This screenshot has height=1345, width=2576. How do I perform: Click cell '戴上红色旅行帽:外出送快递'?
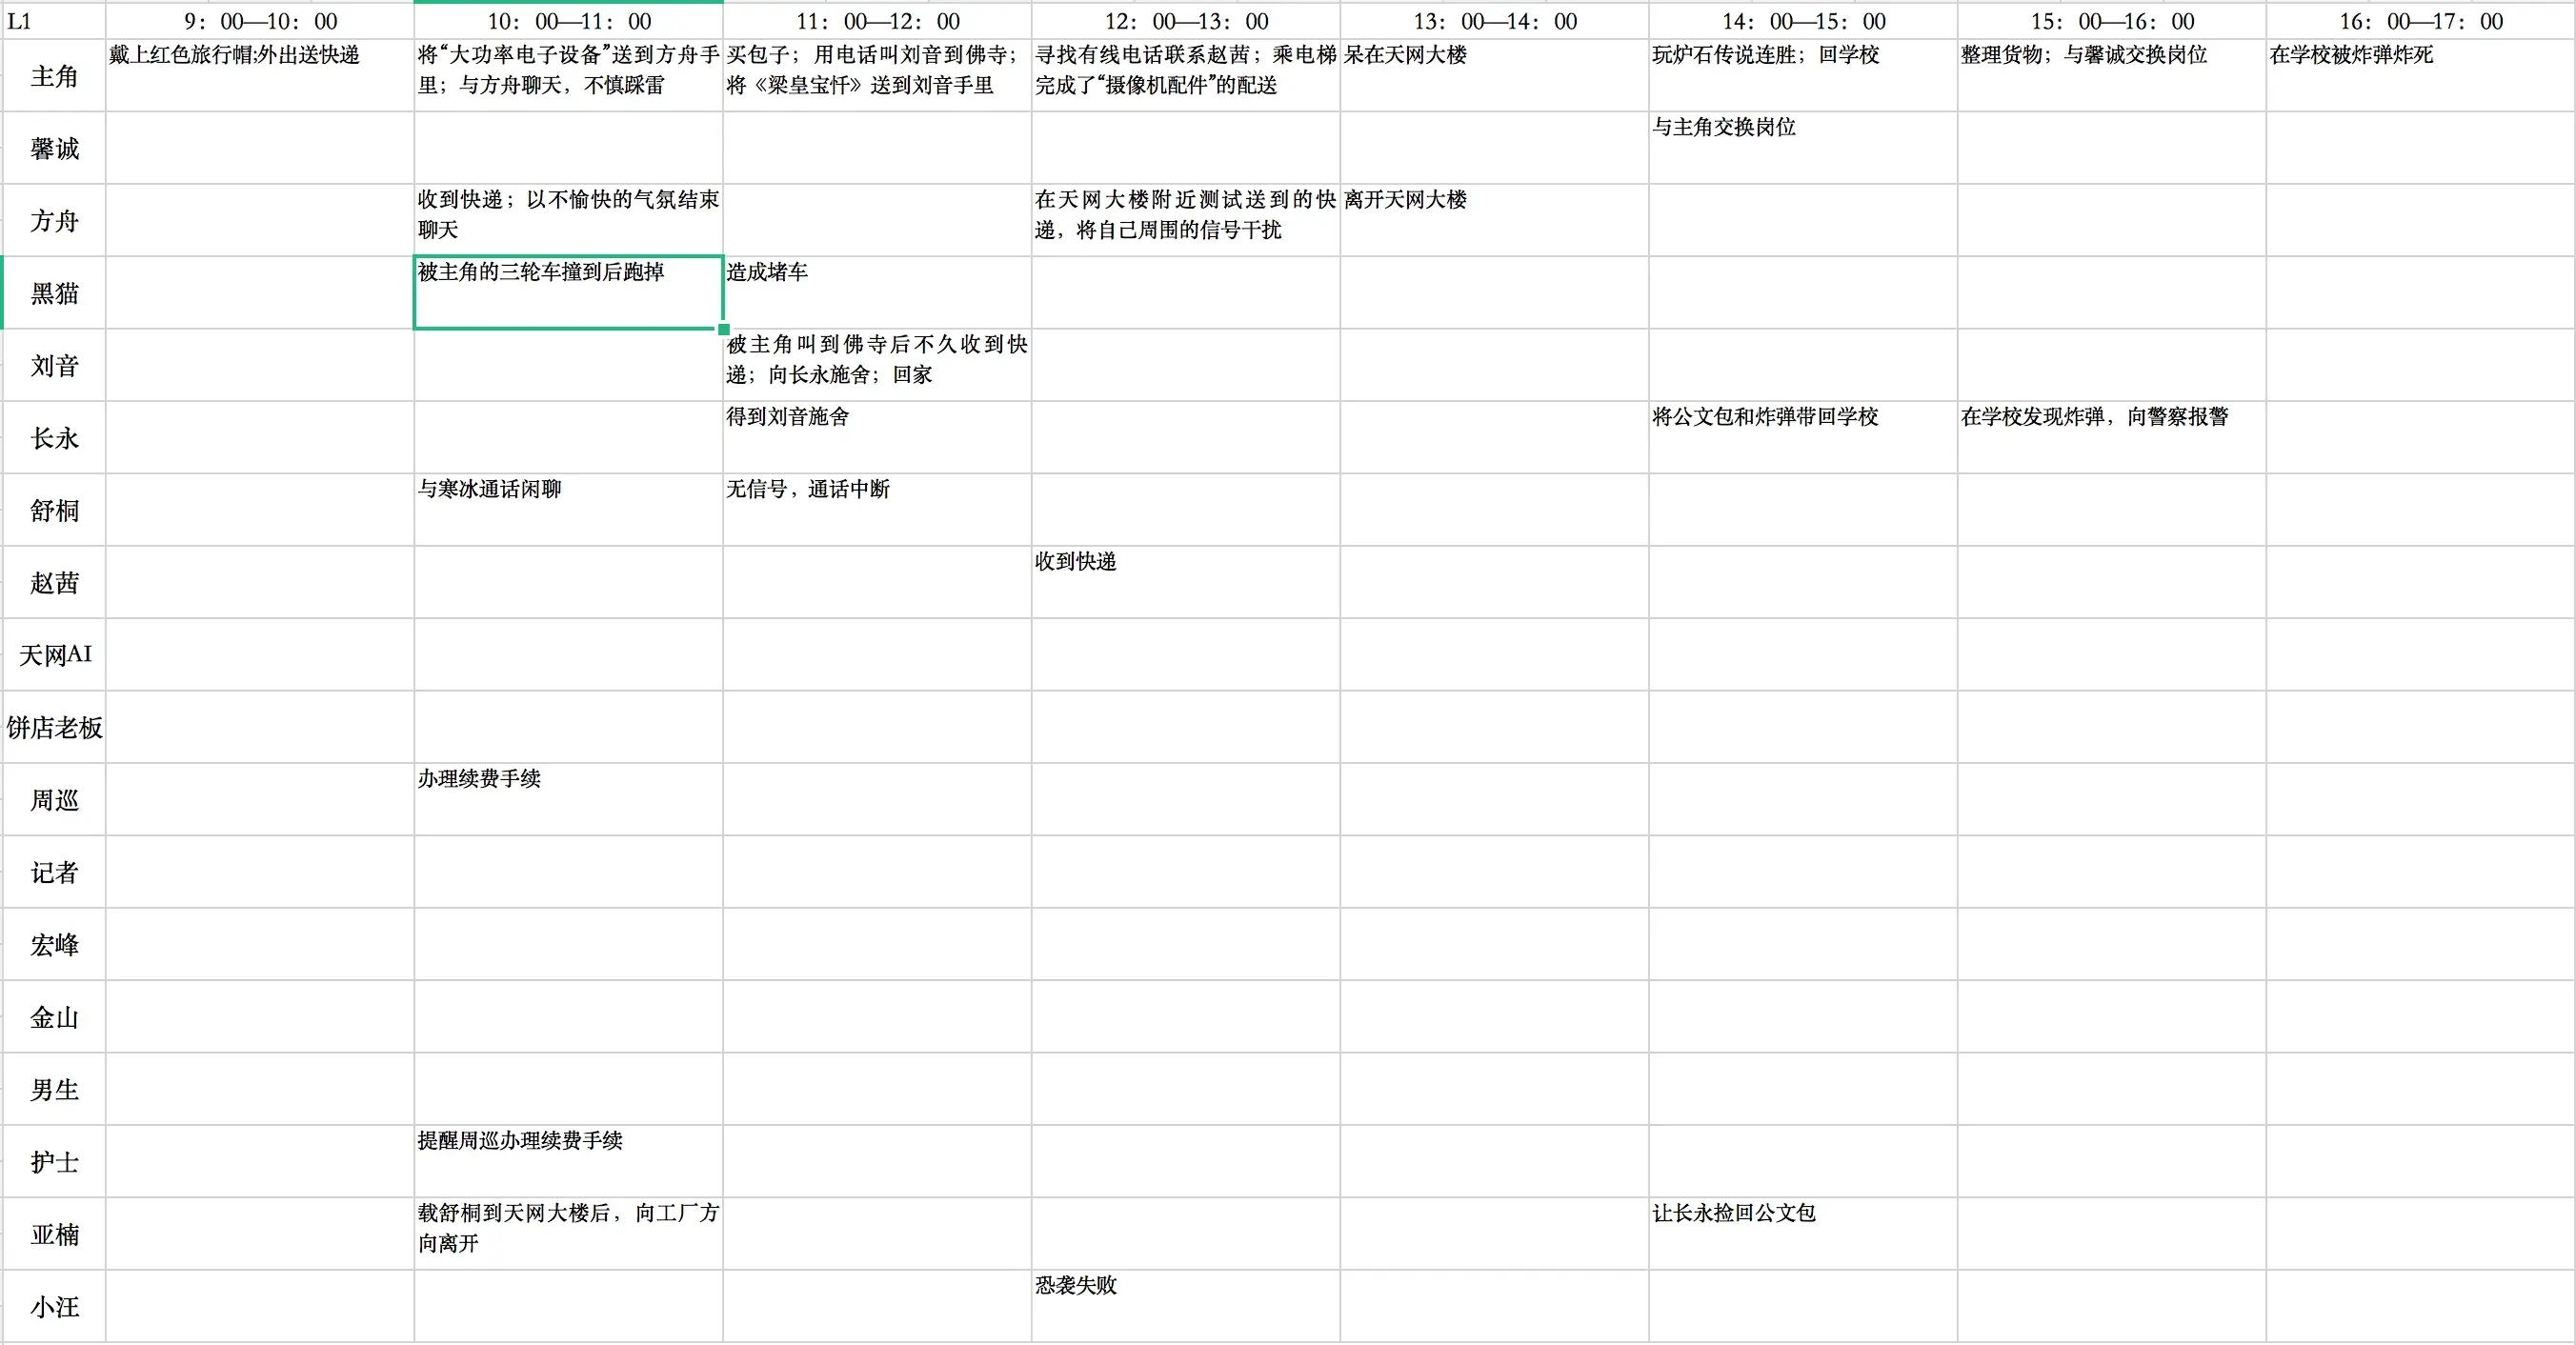coord(260,76)
